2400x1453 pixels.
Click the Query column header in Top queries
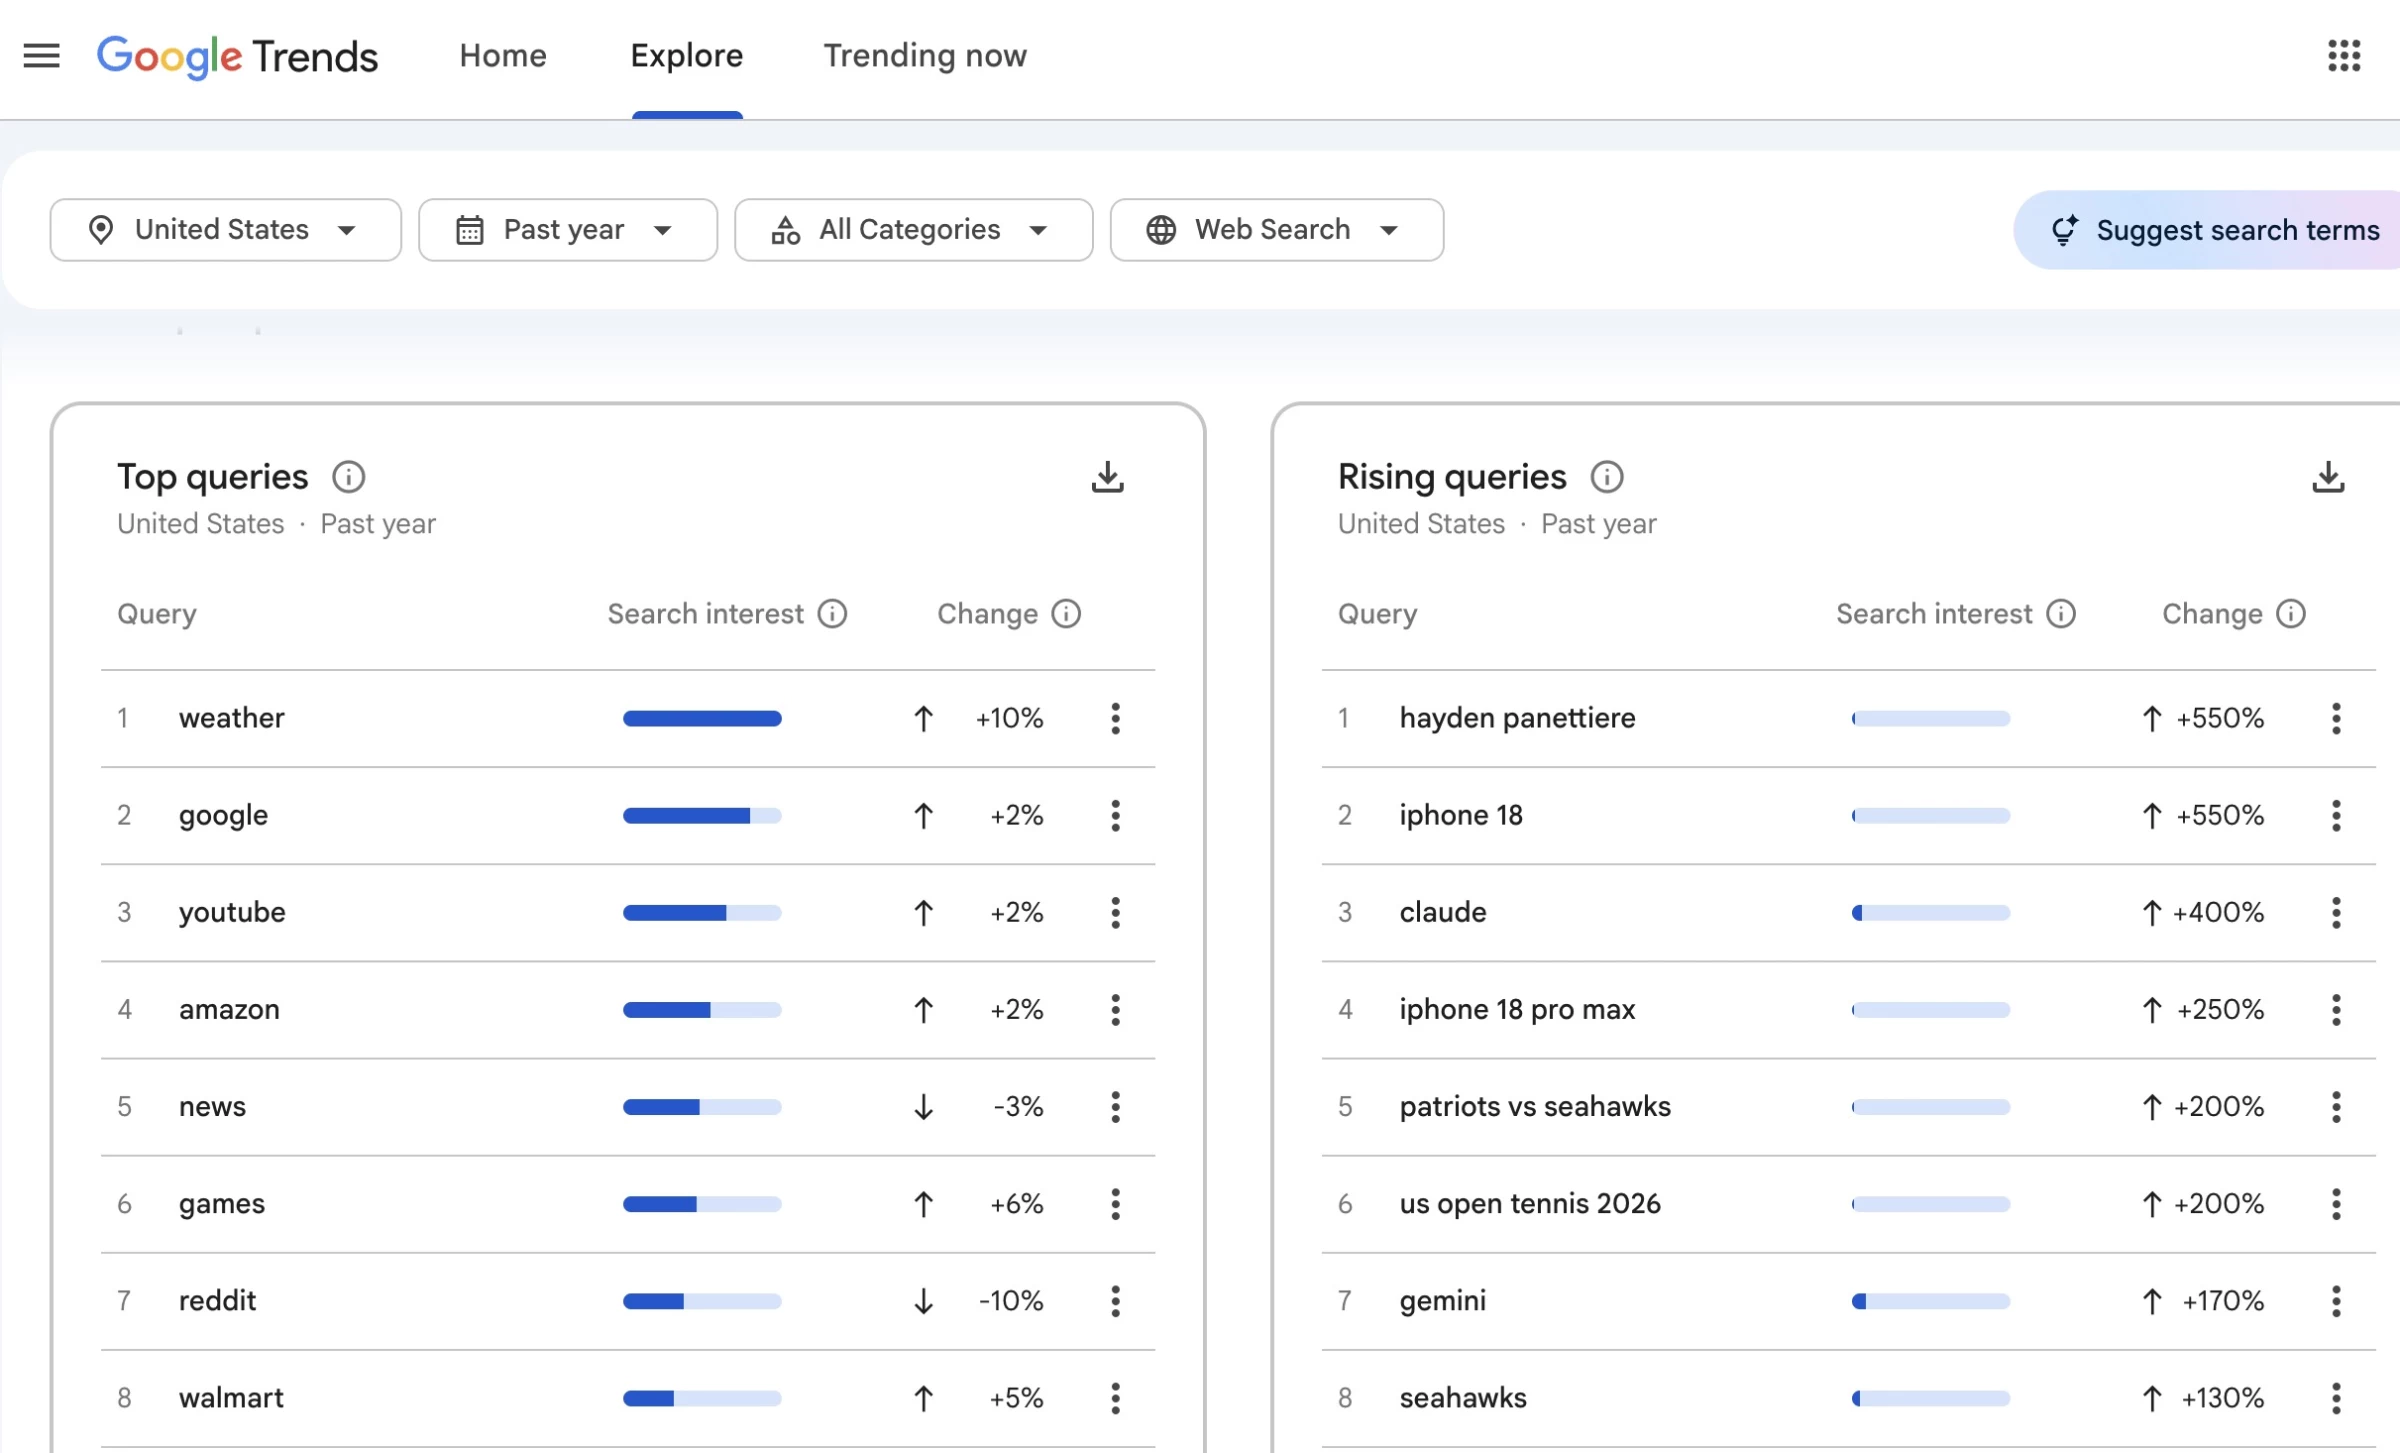157,614
